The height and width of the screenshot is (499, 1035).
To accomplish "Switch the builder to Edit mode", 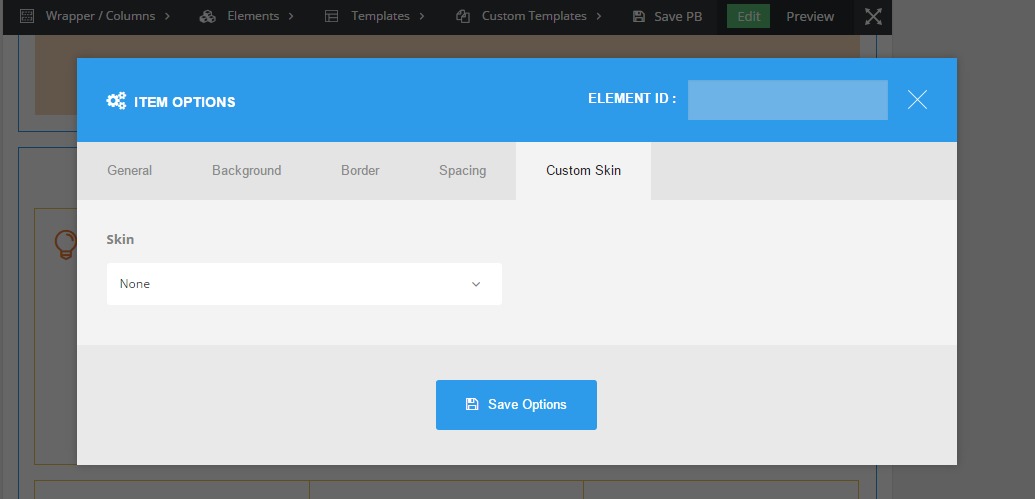I will 748,16.
